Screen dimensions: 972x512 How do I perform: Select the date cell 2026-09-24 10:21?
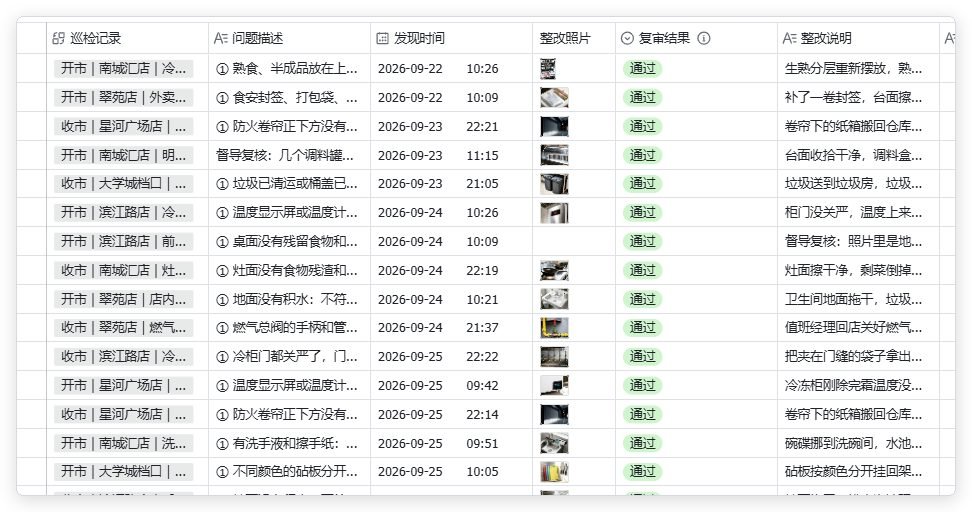pos(451,299)
